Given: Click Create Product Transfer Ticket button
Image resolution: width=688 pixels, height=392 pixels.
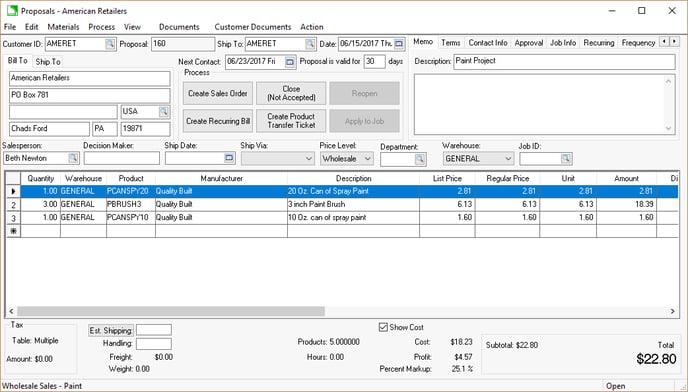Looking at the screenshot, I should [291, 121].
